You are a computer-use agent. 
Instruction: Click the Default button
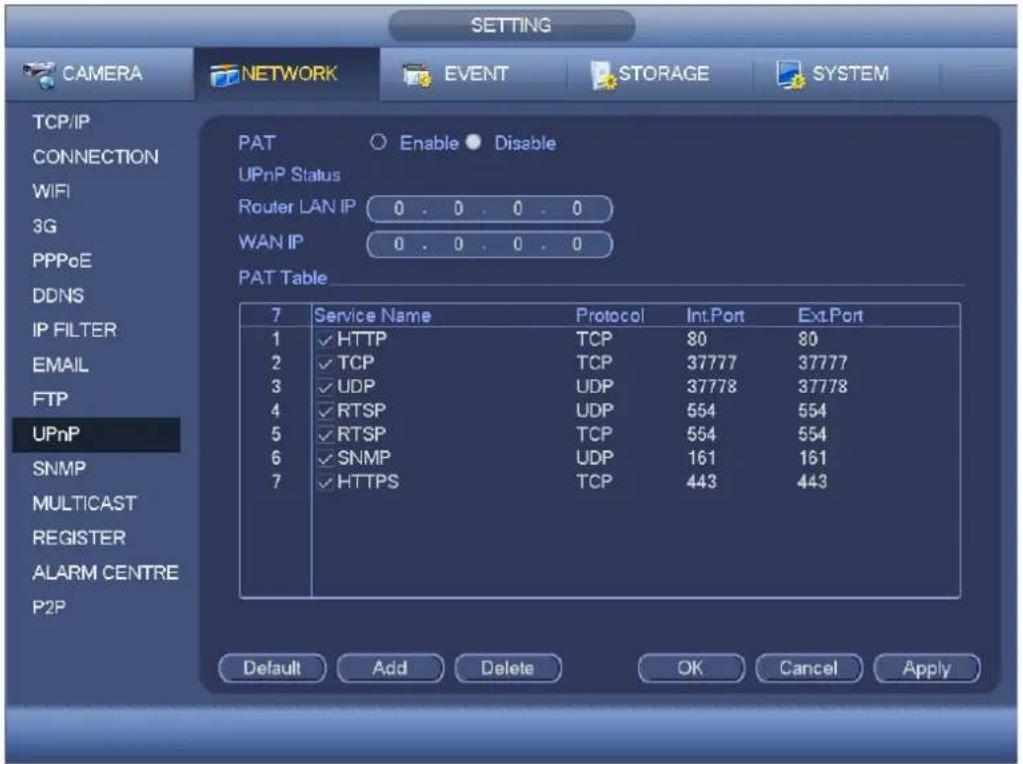[x=272, y=668]
